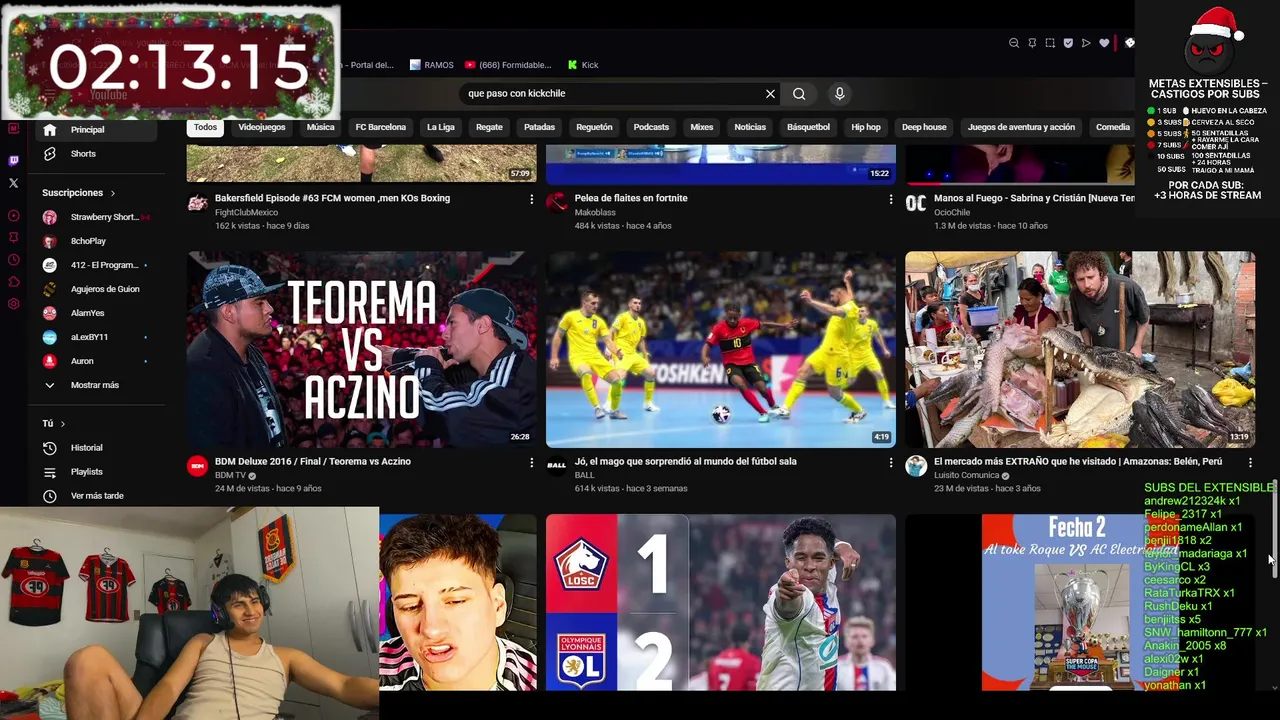Start voice search with the microphone icon
The width and height of the screenshot is (1280, 720).
[839, 93]
